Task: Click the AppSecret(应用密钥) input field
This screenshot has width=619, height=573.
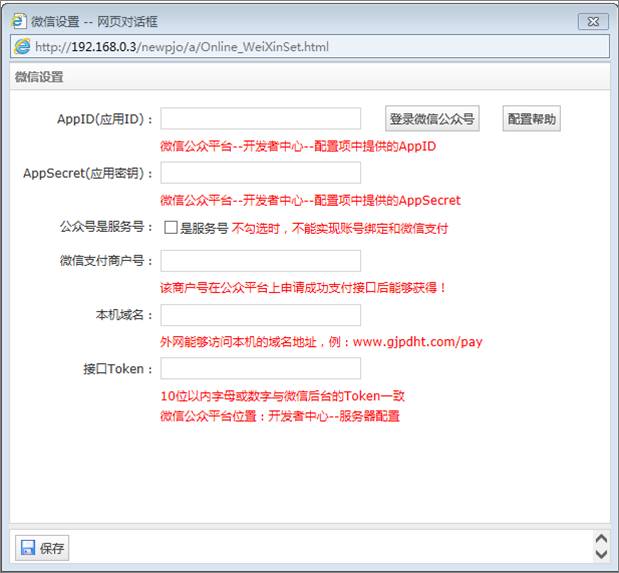Action: coord(261,173)
